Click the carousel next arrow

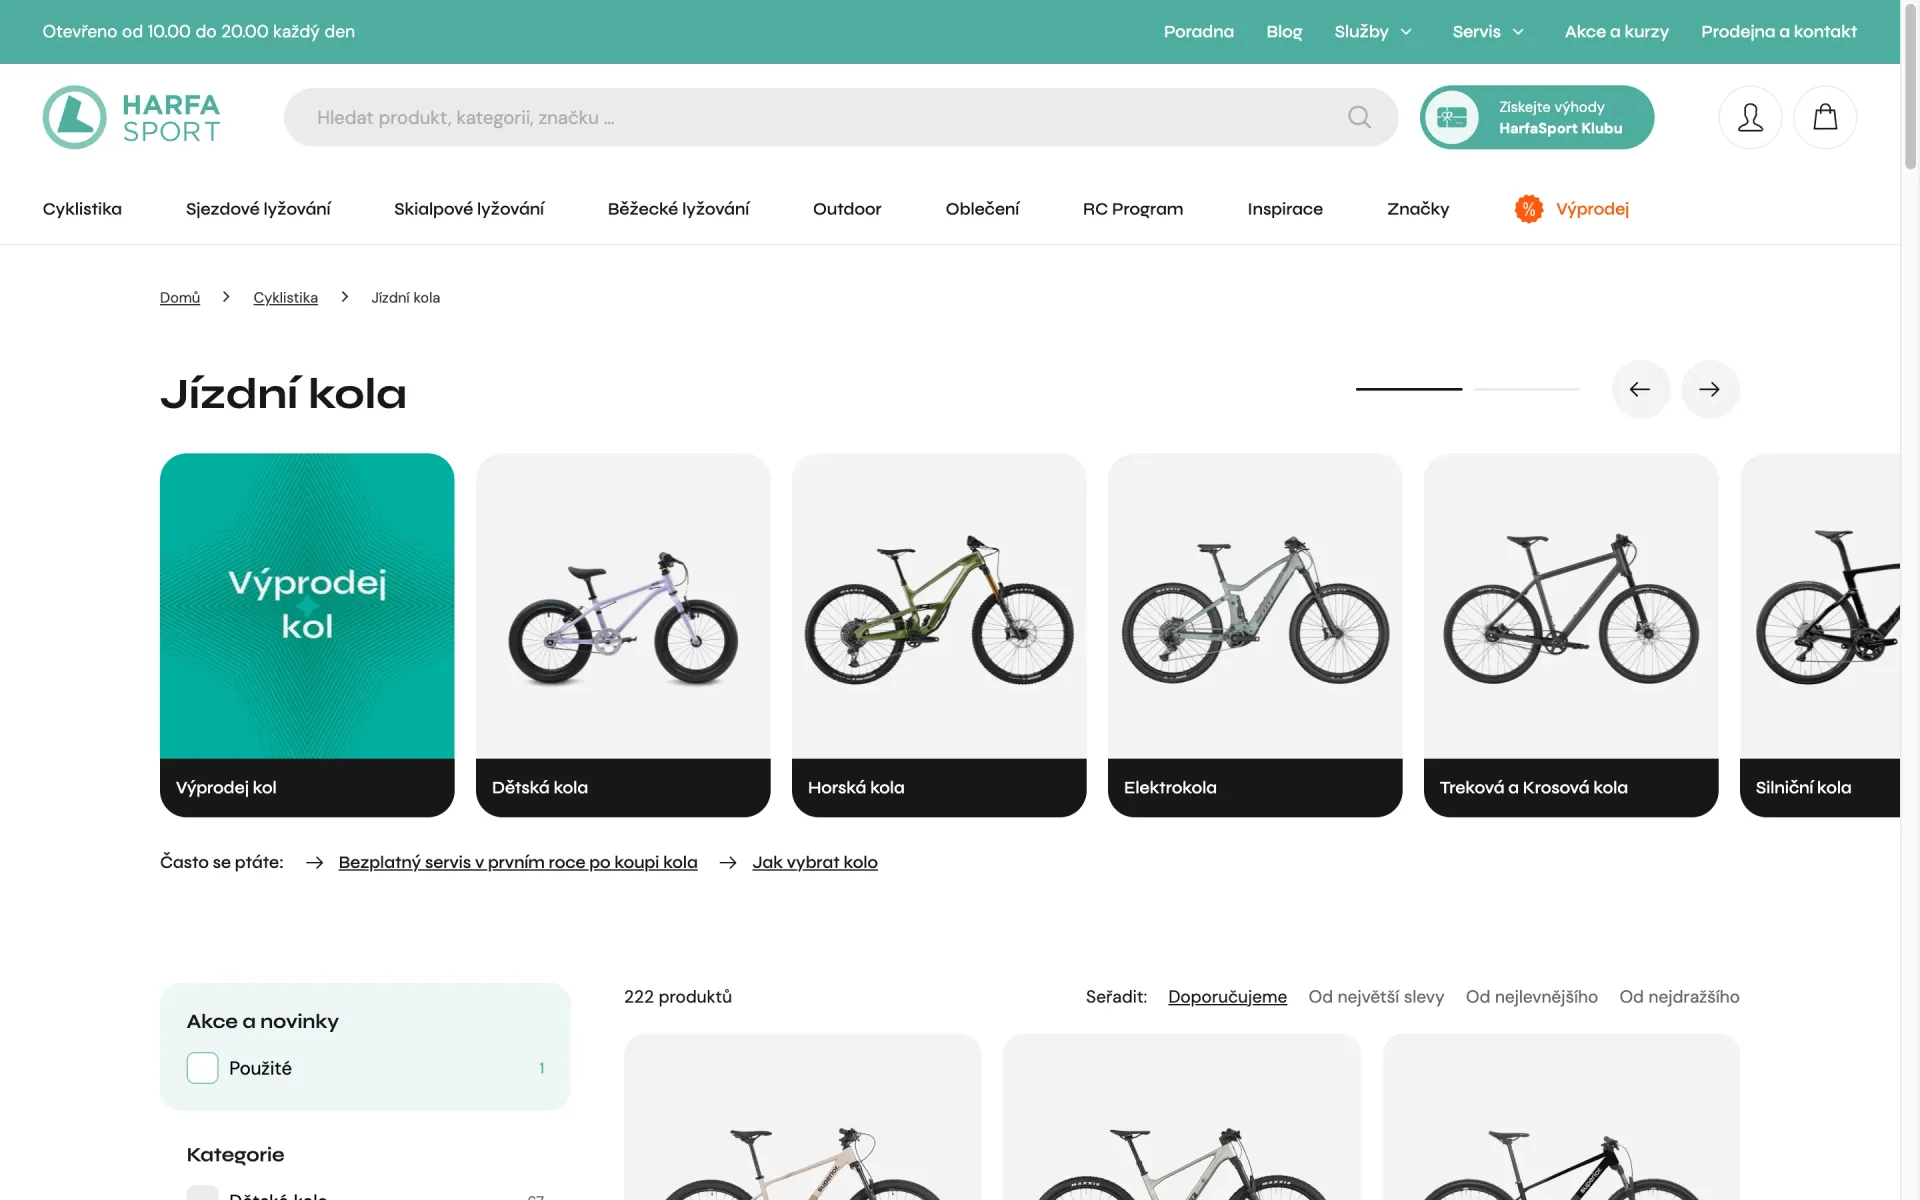[1710, 389]
